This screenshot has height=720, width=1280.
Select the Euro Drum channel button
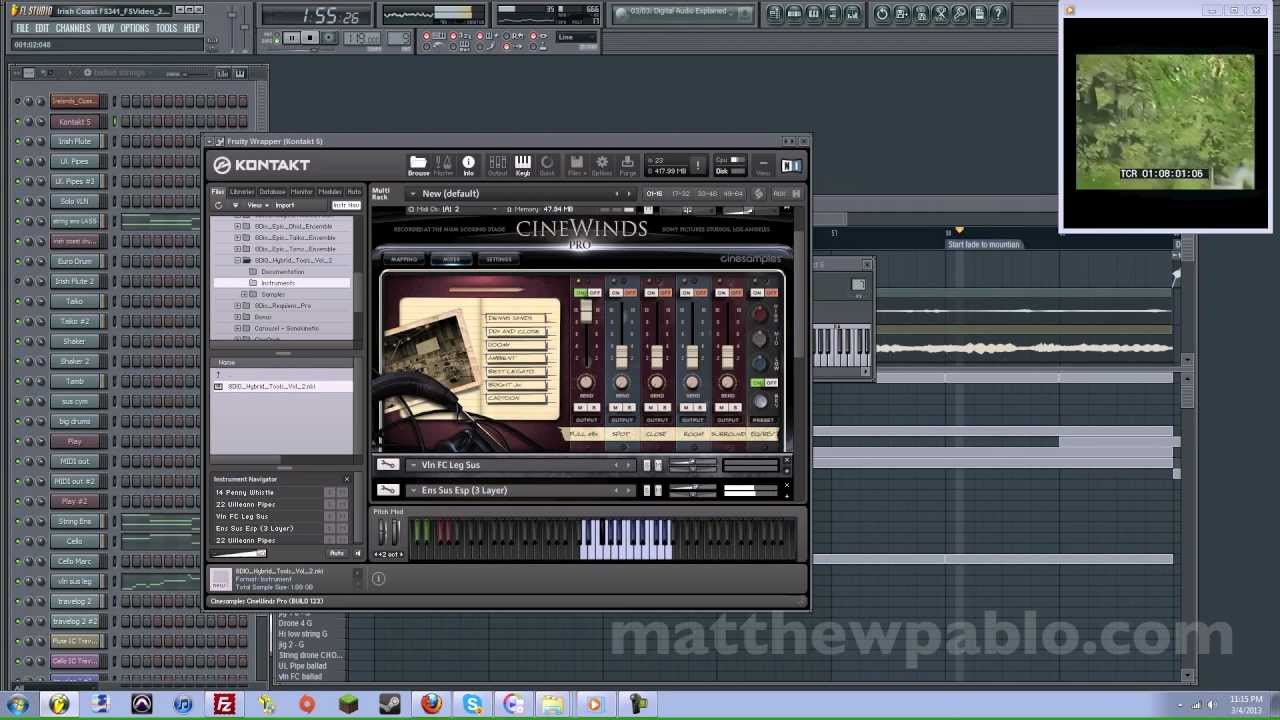[x=74, y=261]
